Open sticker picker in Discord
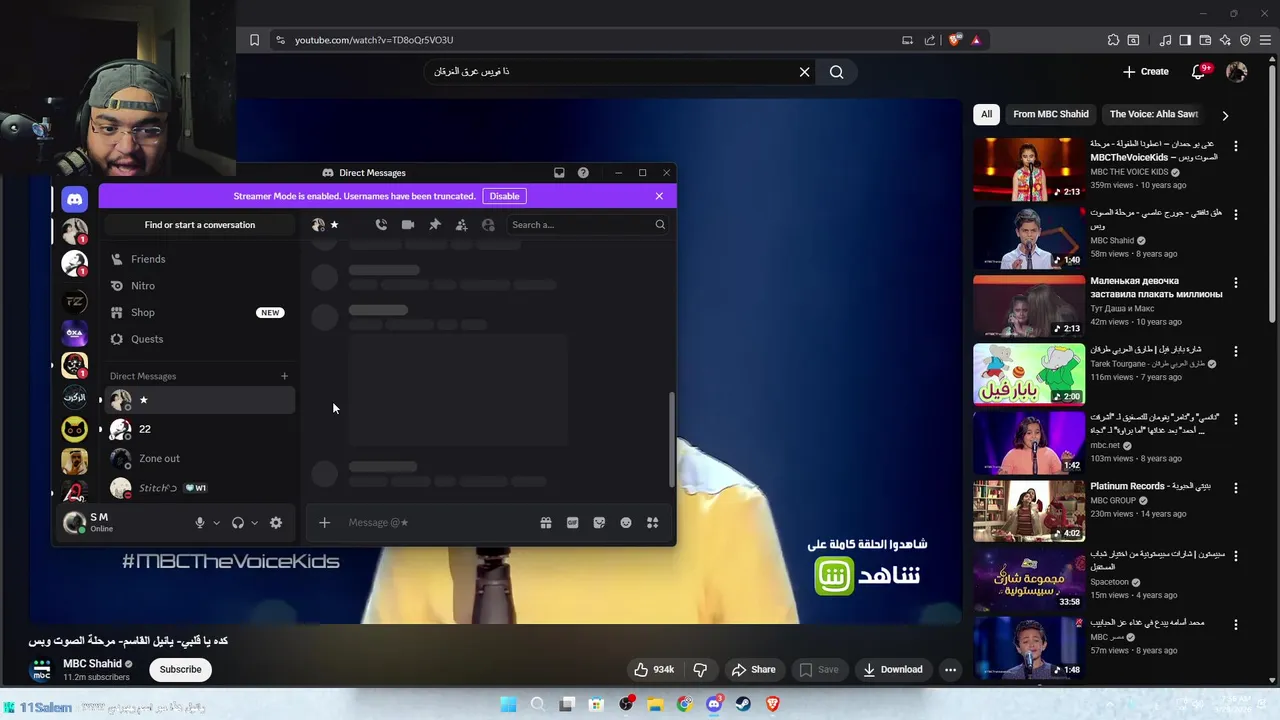This screenshot has height=720, width=1280. 599,522
